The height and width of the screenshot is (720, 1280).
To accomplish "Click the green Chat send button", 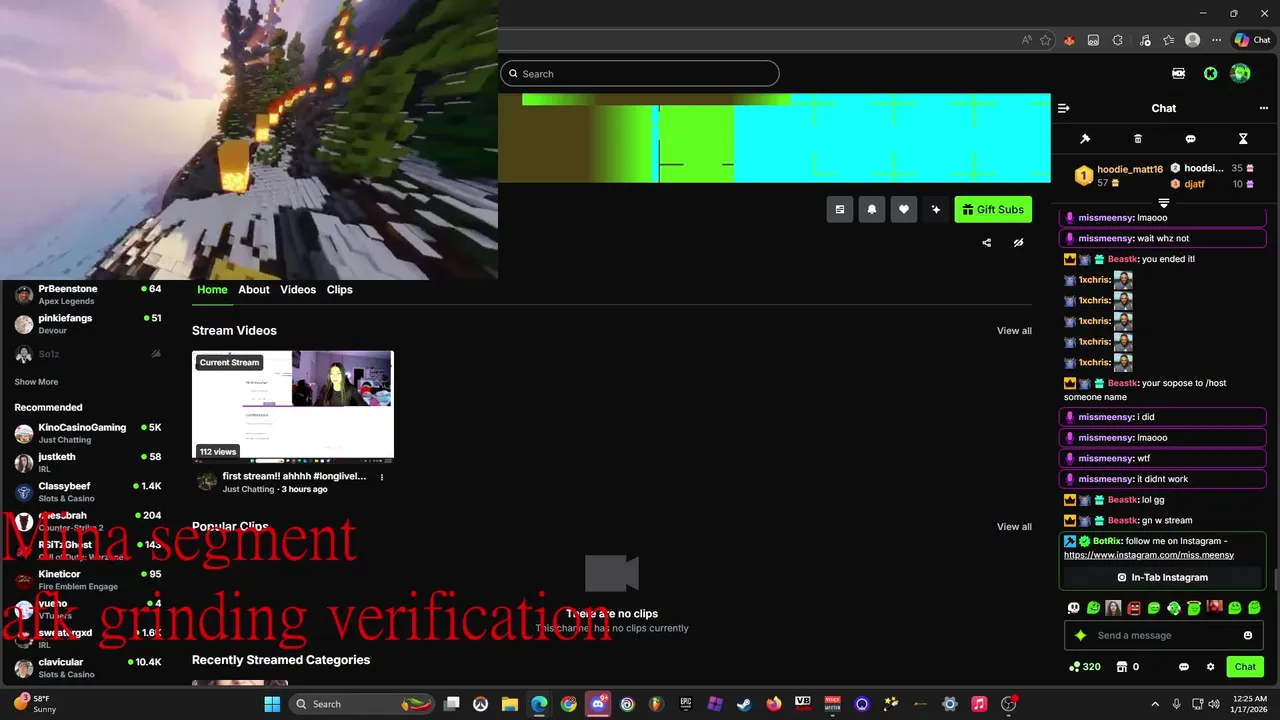I will [1245, 667].
